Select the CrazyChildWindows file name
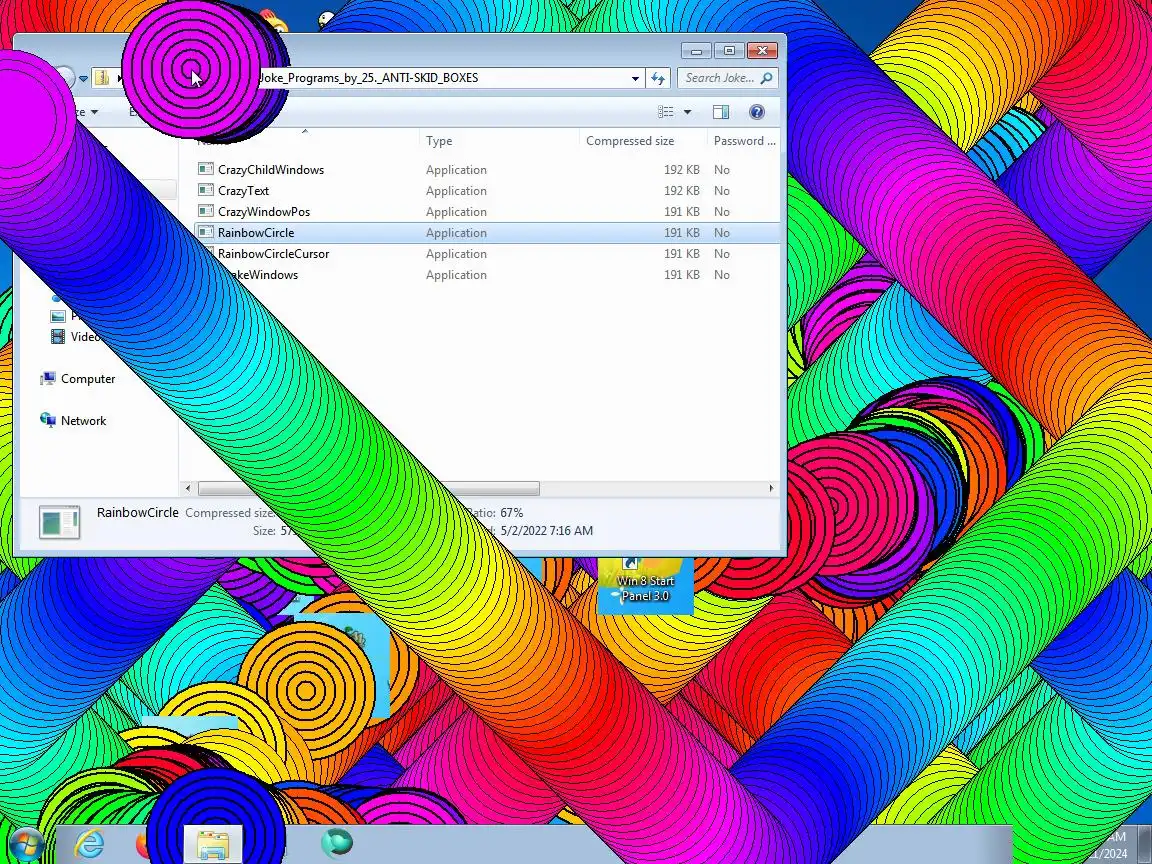The image size is (1152, 864). click(271, 170)
